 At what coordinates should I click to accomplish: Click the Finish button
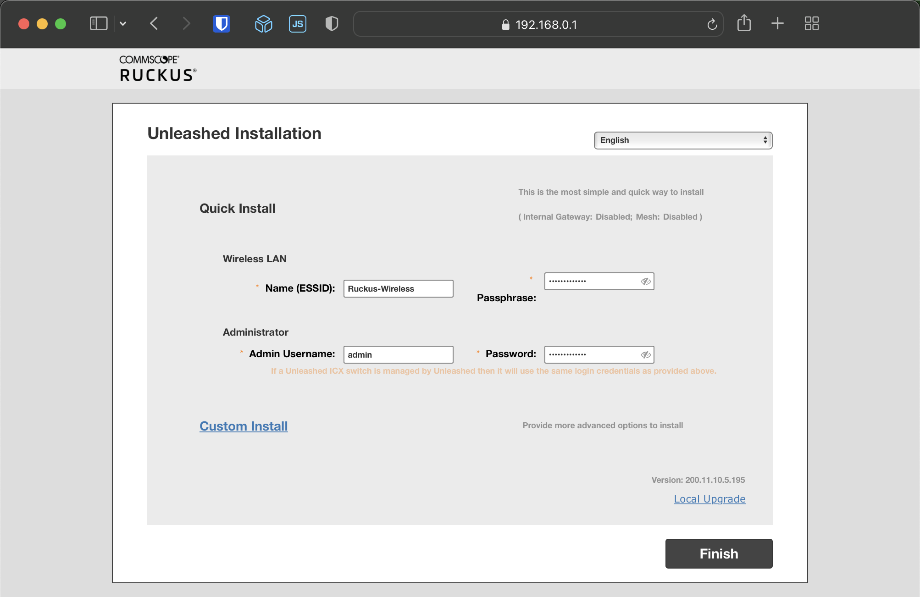click(719, 554)
